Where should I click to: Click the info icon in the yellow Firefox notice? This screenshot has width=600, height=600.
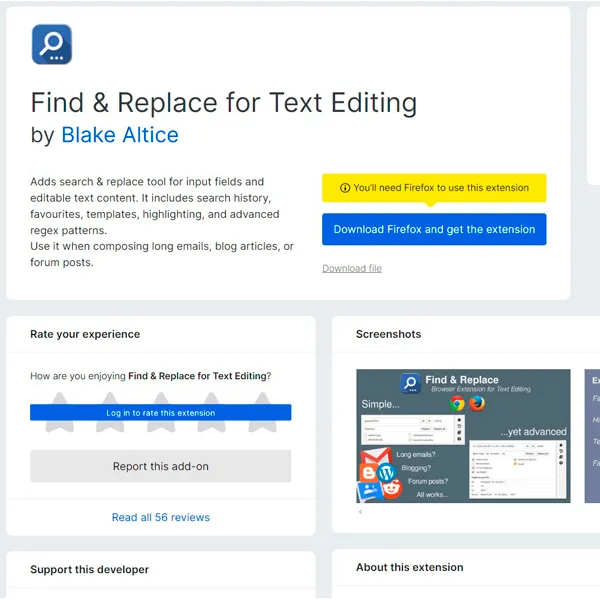345,188
